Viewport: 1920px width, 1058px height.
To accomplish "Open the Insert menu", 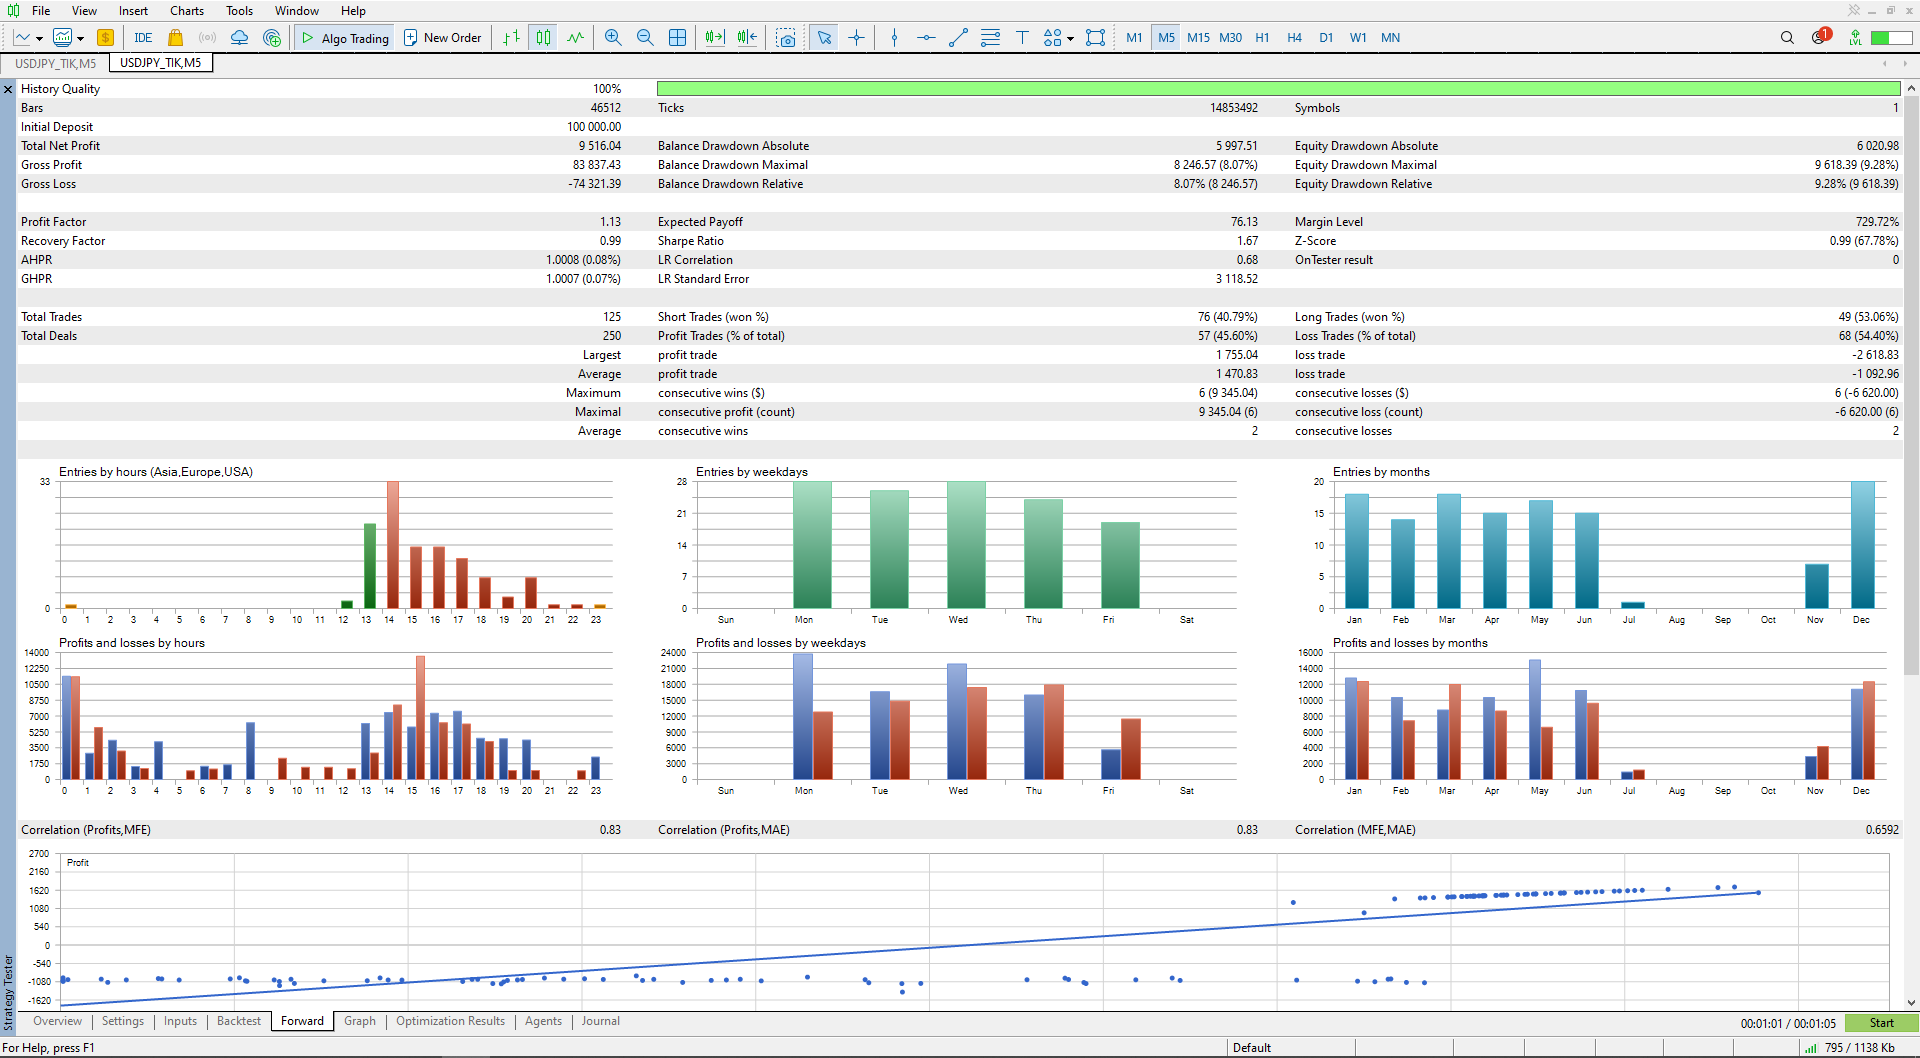I will 133,11.
